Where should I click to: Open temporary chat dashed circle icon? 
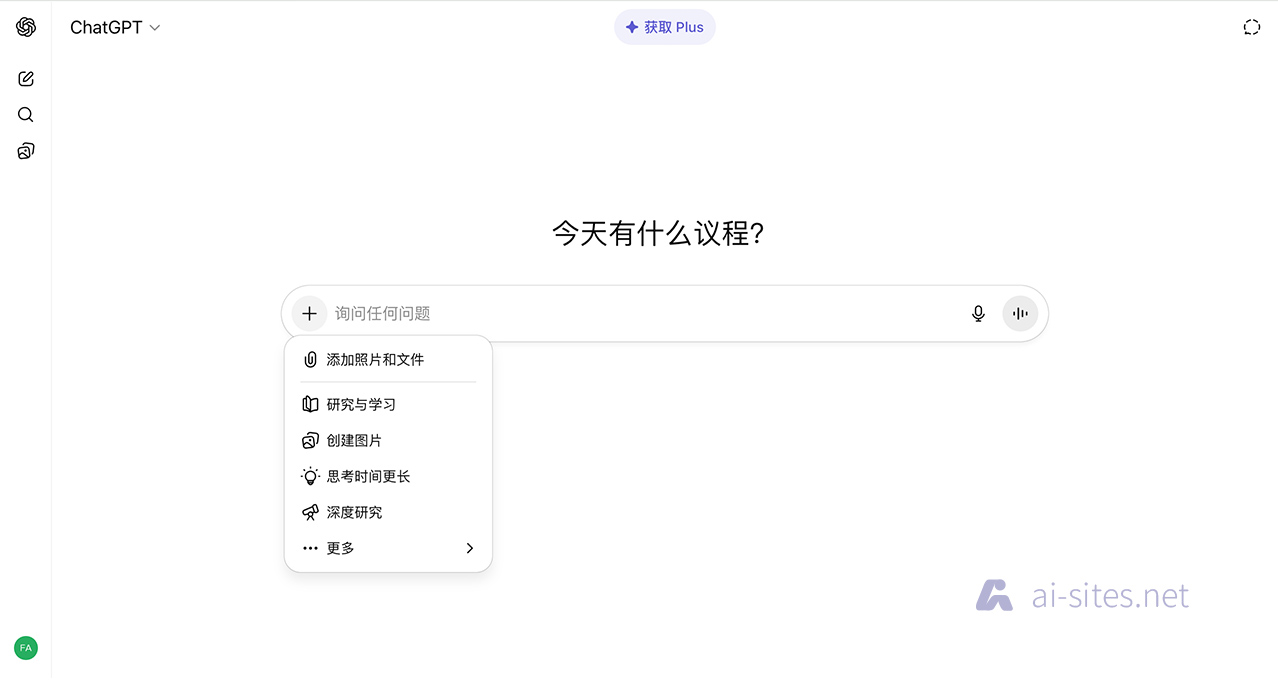point(1251,27)
